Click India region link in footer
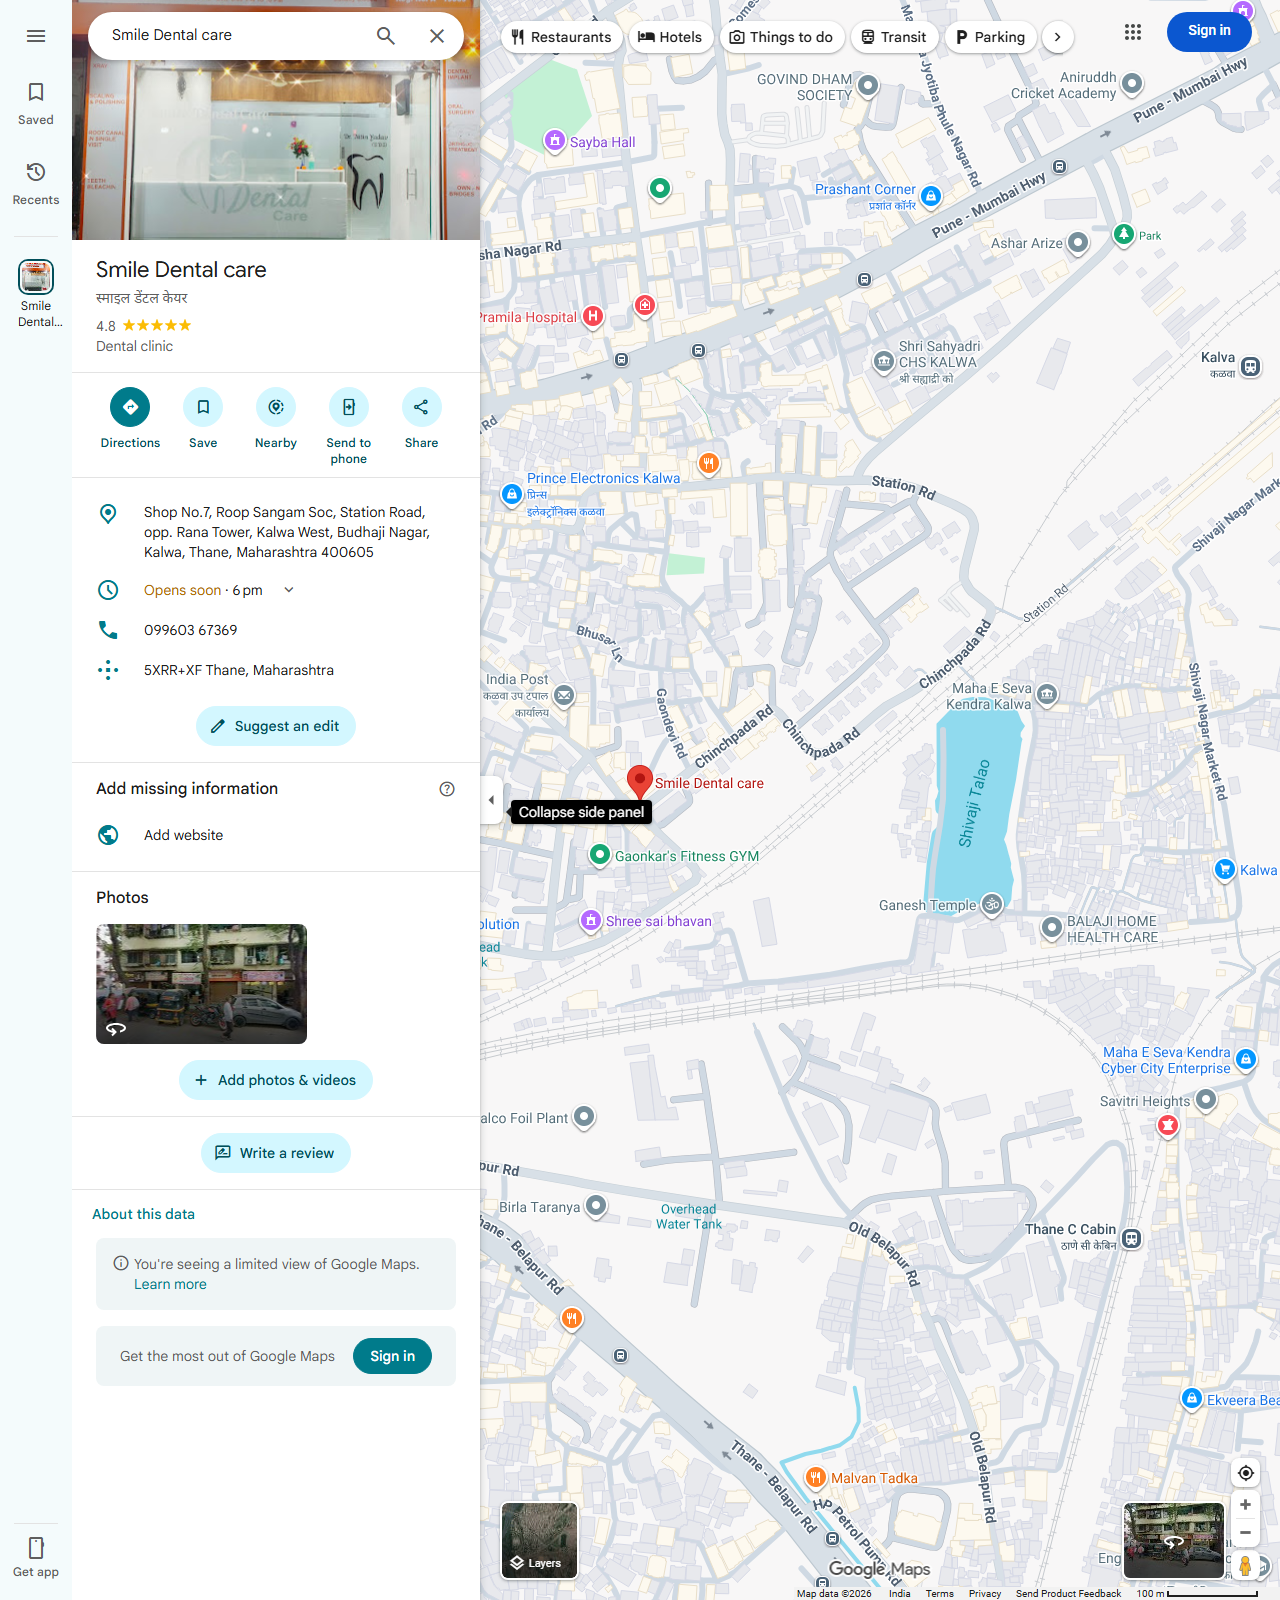 click(x=900, y=1593)
